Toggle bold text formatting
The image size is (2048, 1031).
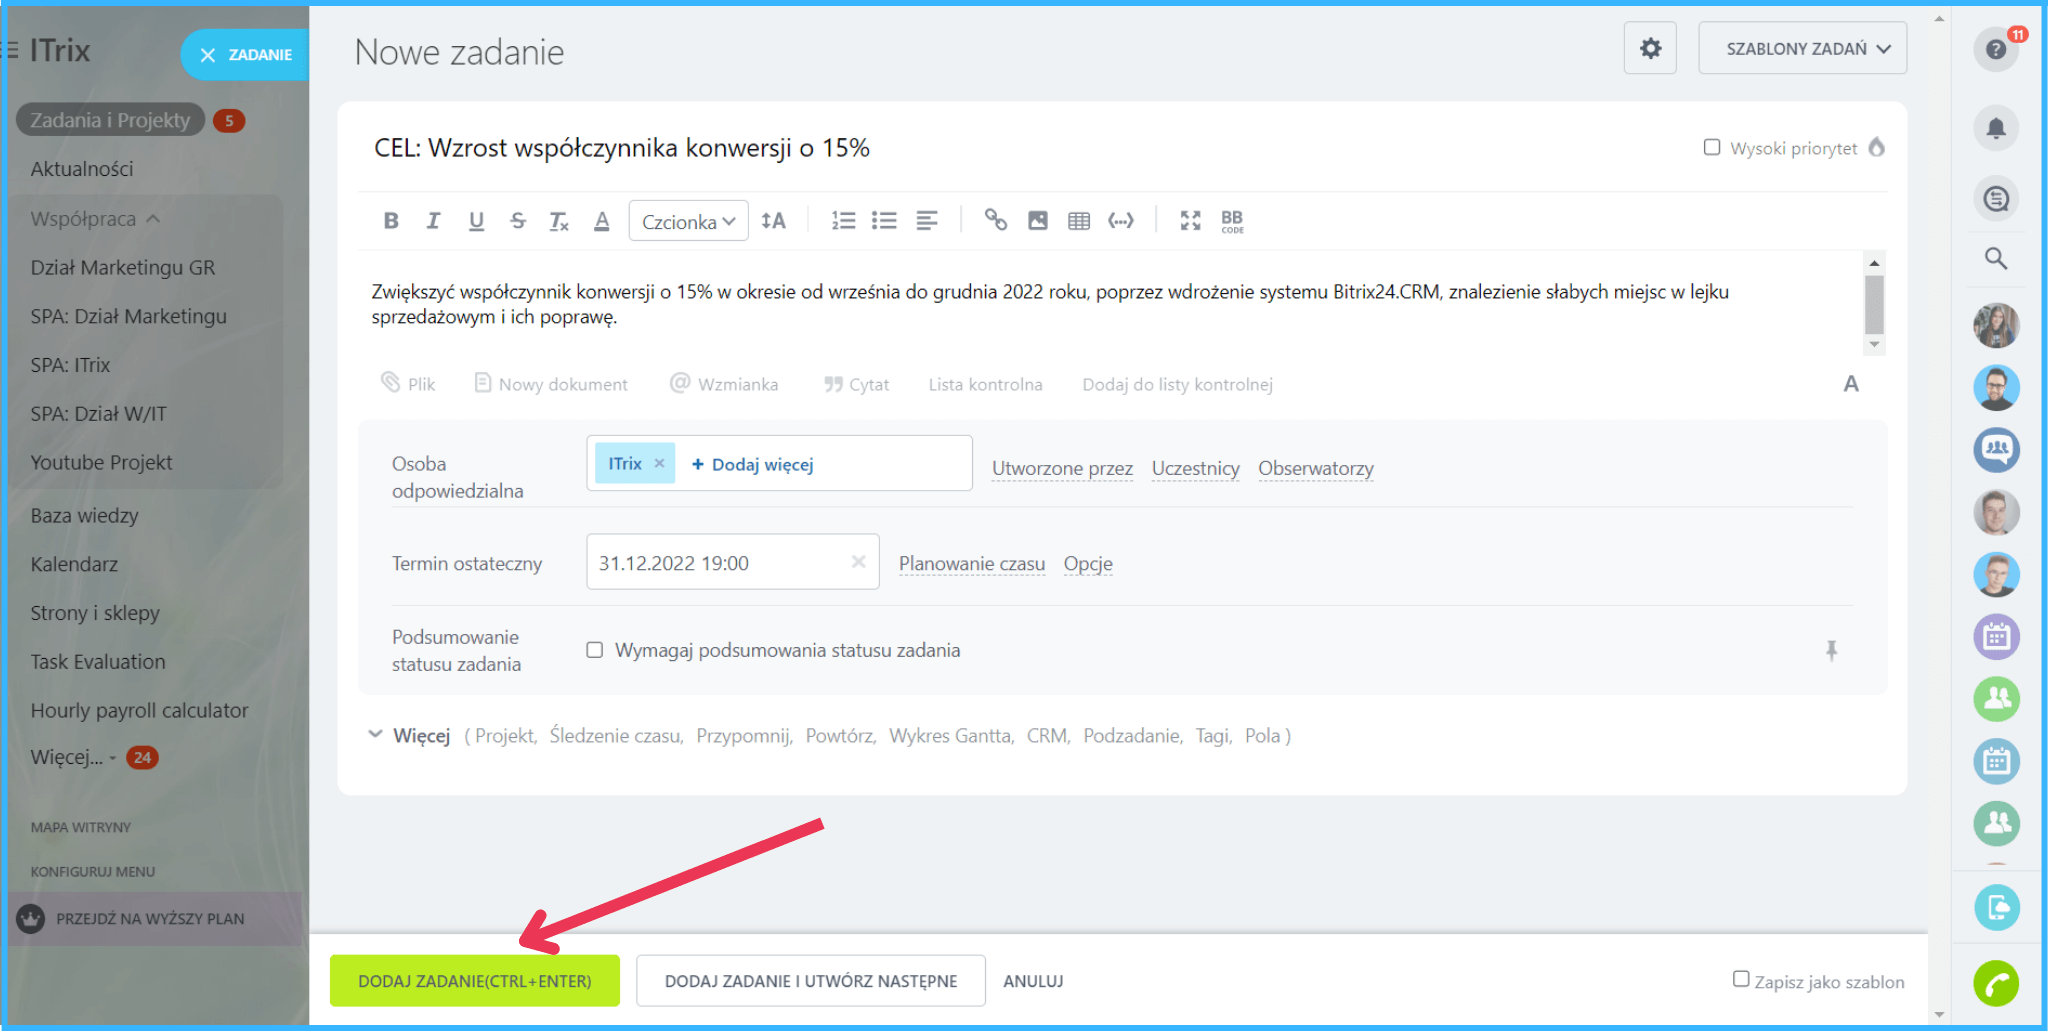point(391,221)
